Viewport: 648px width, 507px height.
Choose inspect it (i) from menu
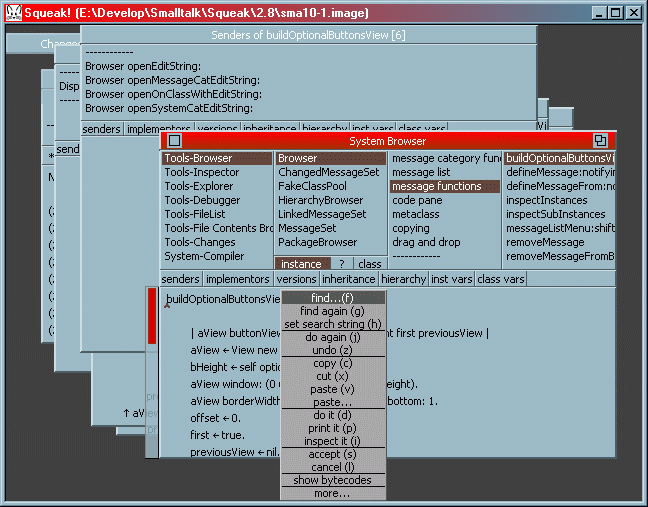[332, 441]
